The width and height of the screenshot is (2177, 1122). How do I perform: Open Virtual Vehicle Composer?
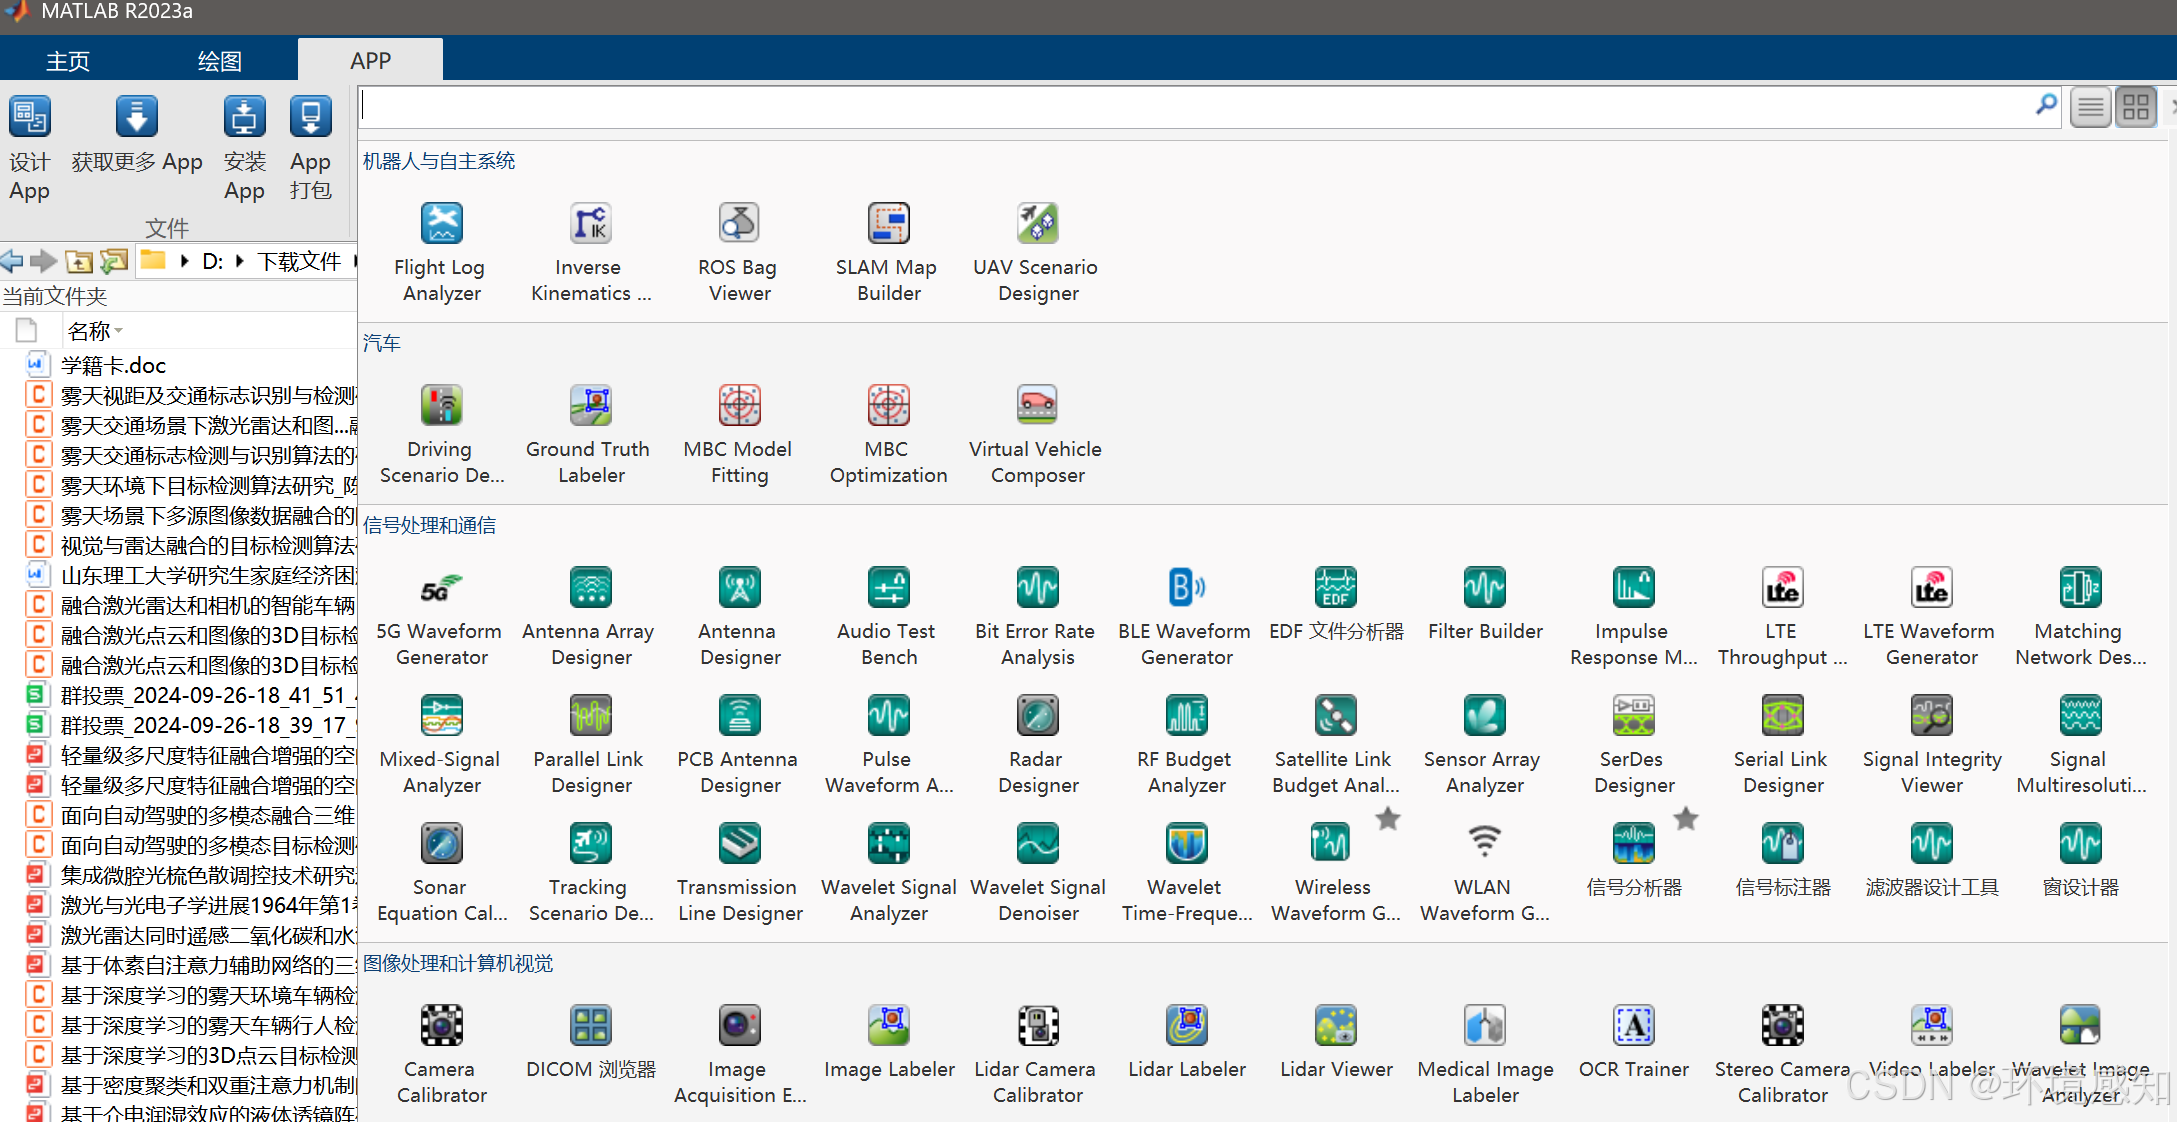[1037, 433]
